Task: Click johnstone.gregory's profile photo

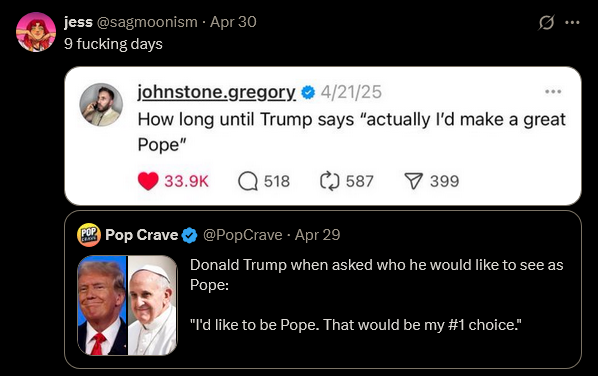Action: [101, 104]
